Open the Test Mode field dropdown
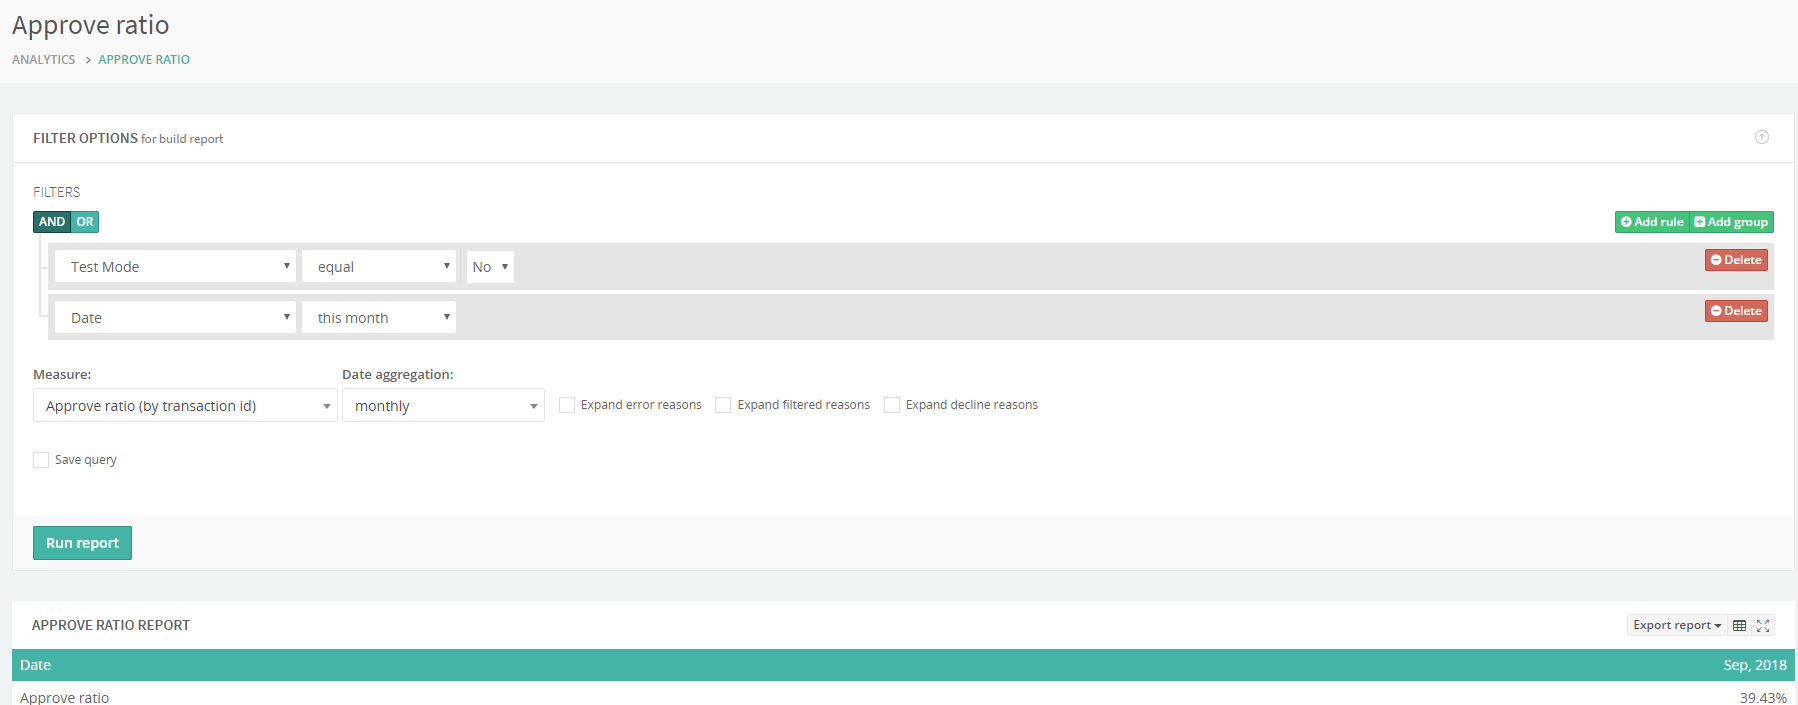Viewport: 1798px width, 705px height. 175,267
